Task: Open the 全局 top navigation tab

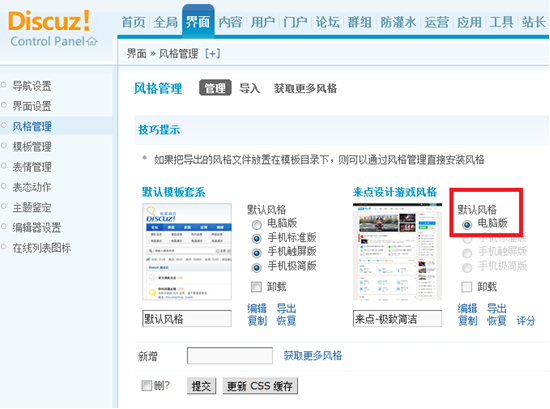Action: tap(165, 22)
